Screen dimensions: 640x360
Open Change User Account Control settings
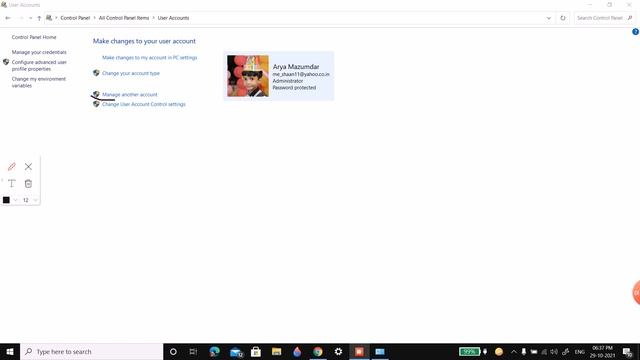(144, 104)
